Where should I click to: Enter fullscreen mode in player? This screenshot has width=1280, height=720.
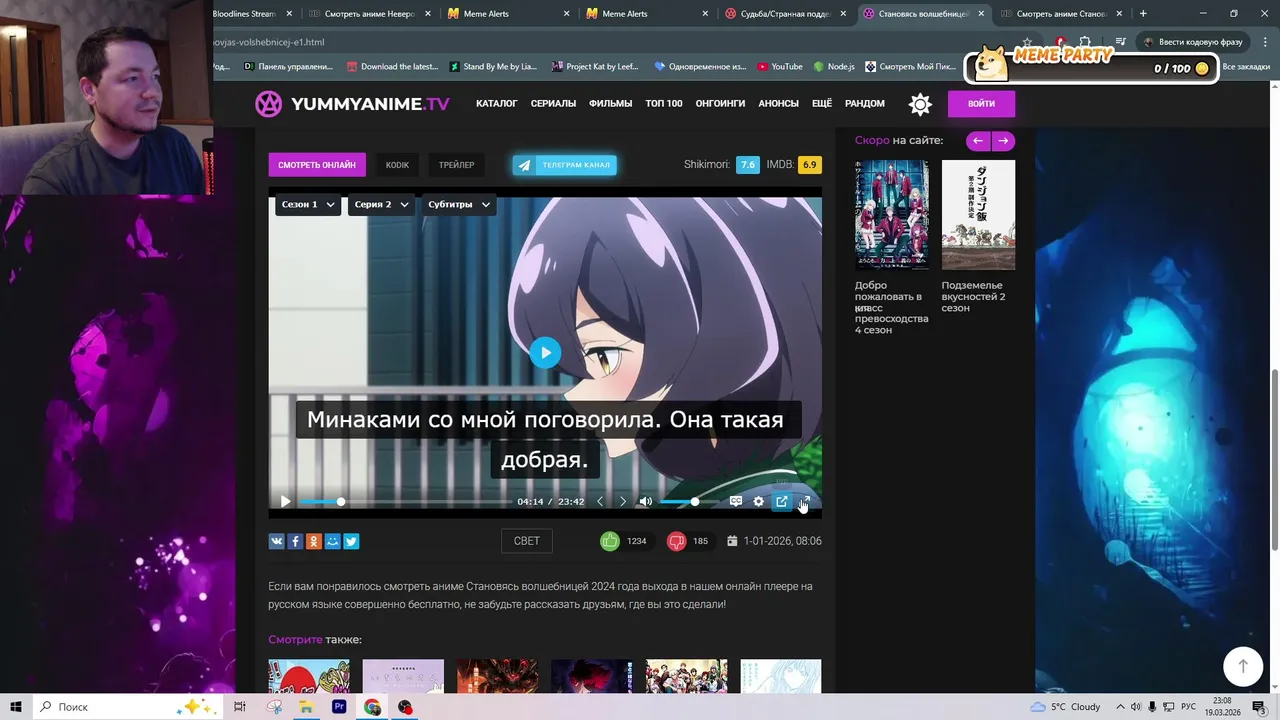point(805,501)
